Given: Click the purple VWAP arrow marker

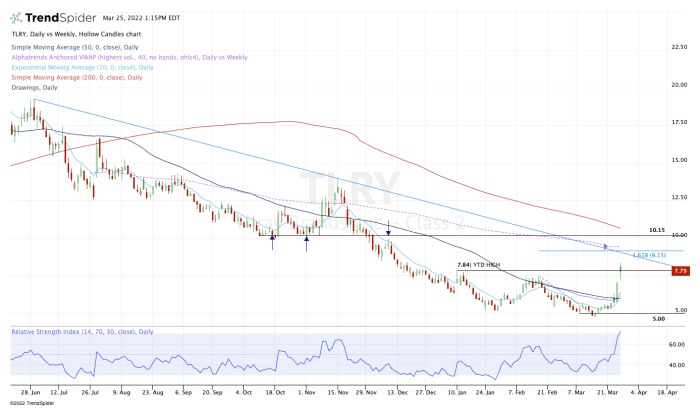Looking at the screenshot, I should click(x=605, y=246).
